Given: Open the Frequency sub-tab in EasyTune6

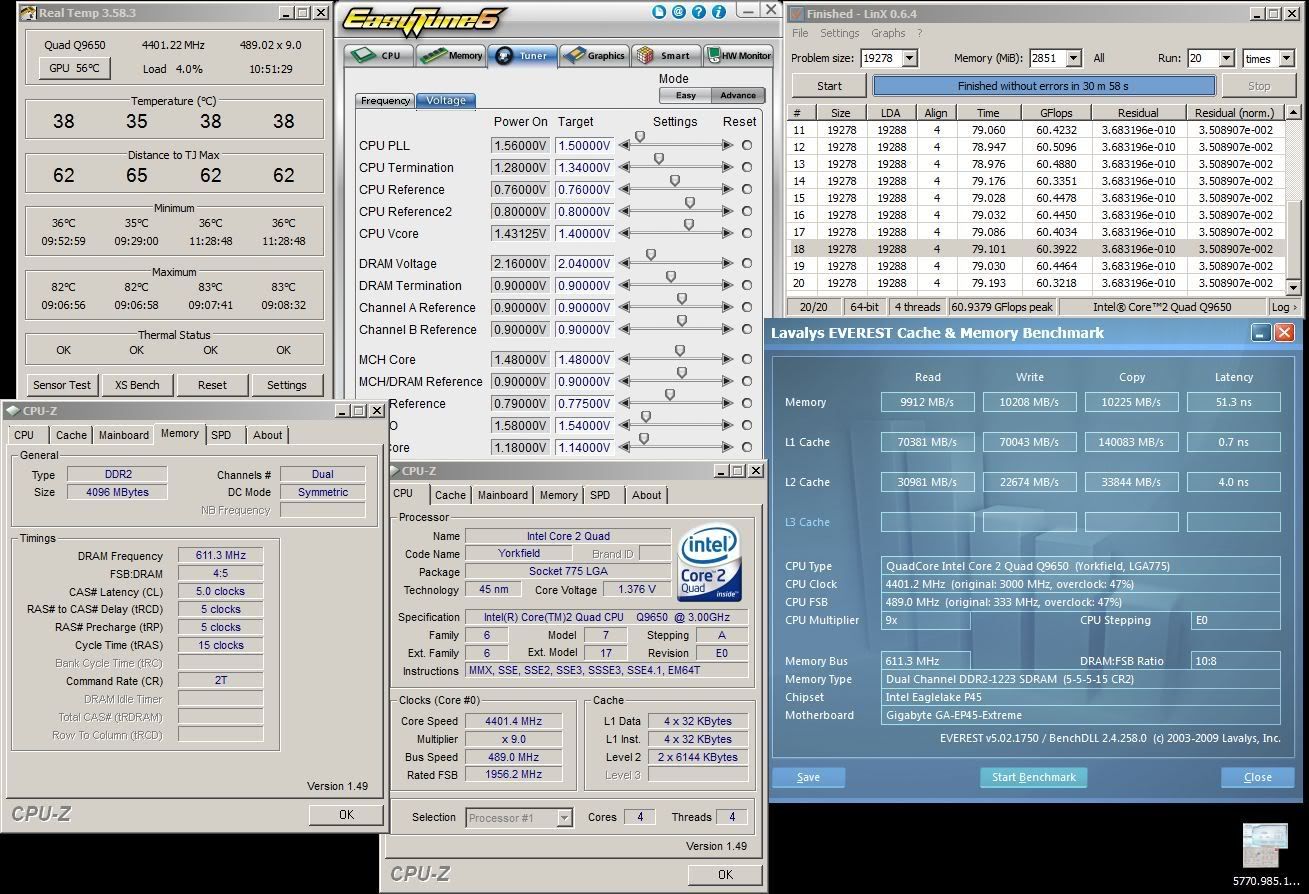Looking at the screenshot, I should [385, 101].
